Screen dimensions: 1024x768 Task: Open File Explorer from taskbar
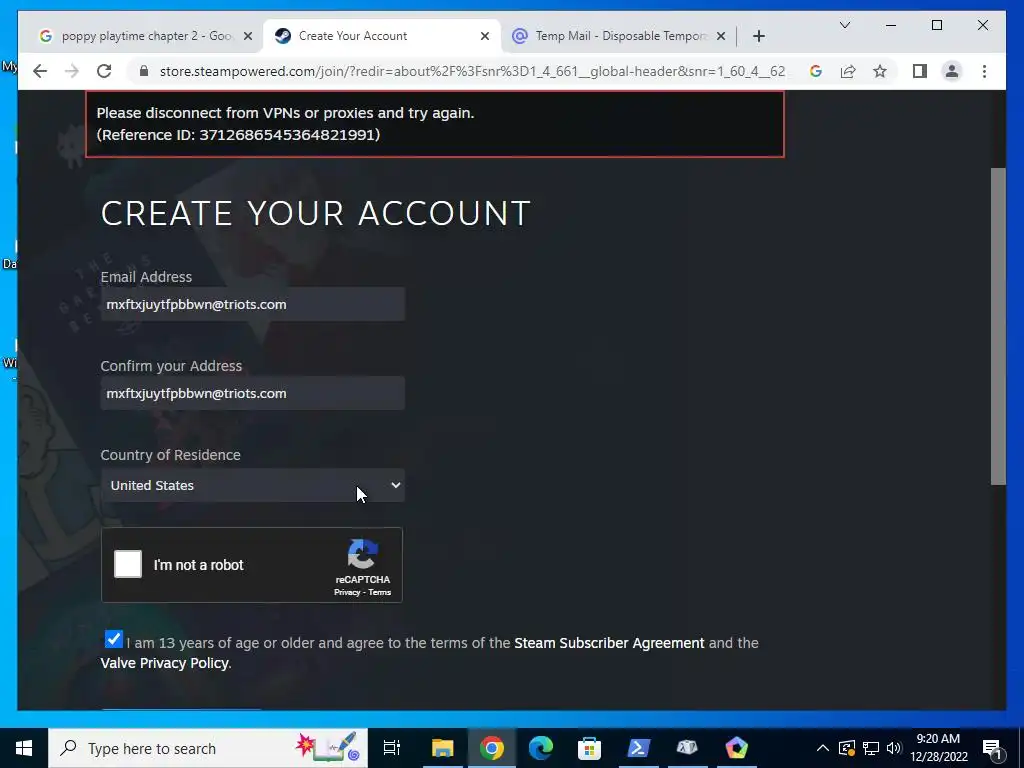pyautogui.click(x=442, y=748)
